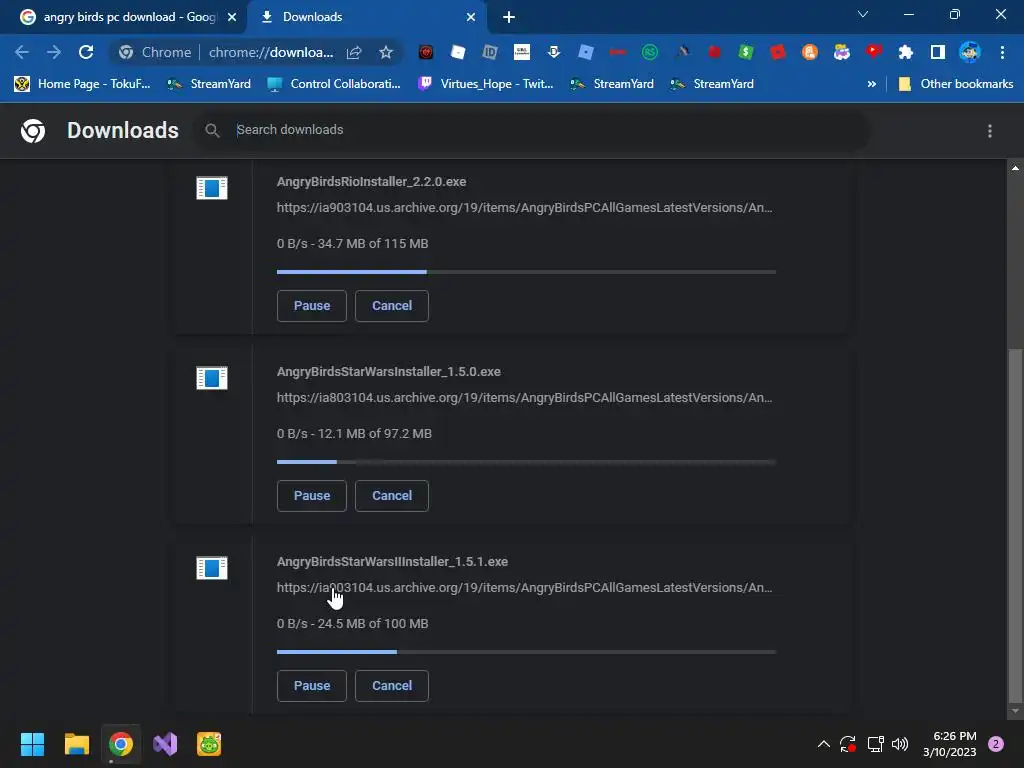Click the green RS circle extension icon
The width and height of the screenshot is (1024, 768).
click(650, 52)
